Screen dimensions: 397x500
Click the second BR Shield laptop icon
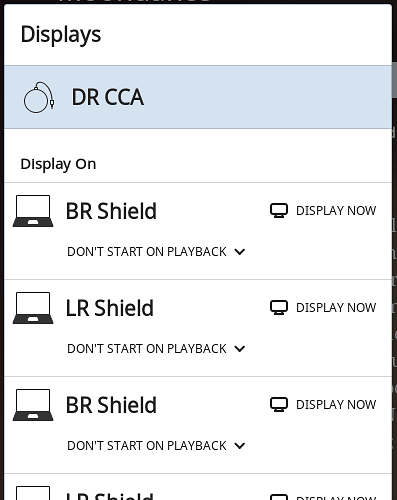tap(33, 405)
